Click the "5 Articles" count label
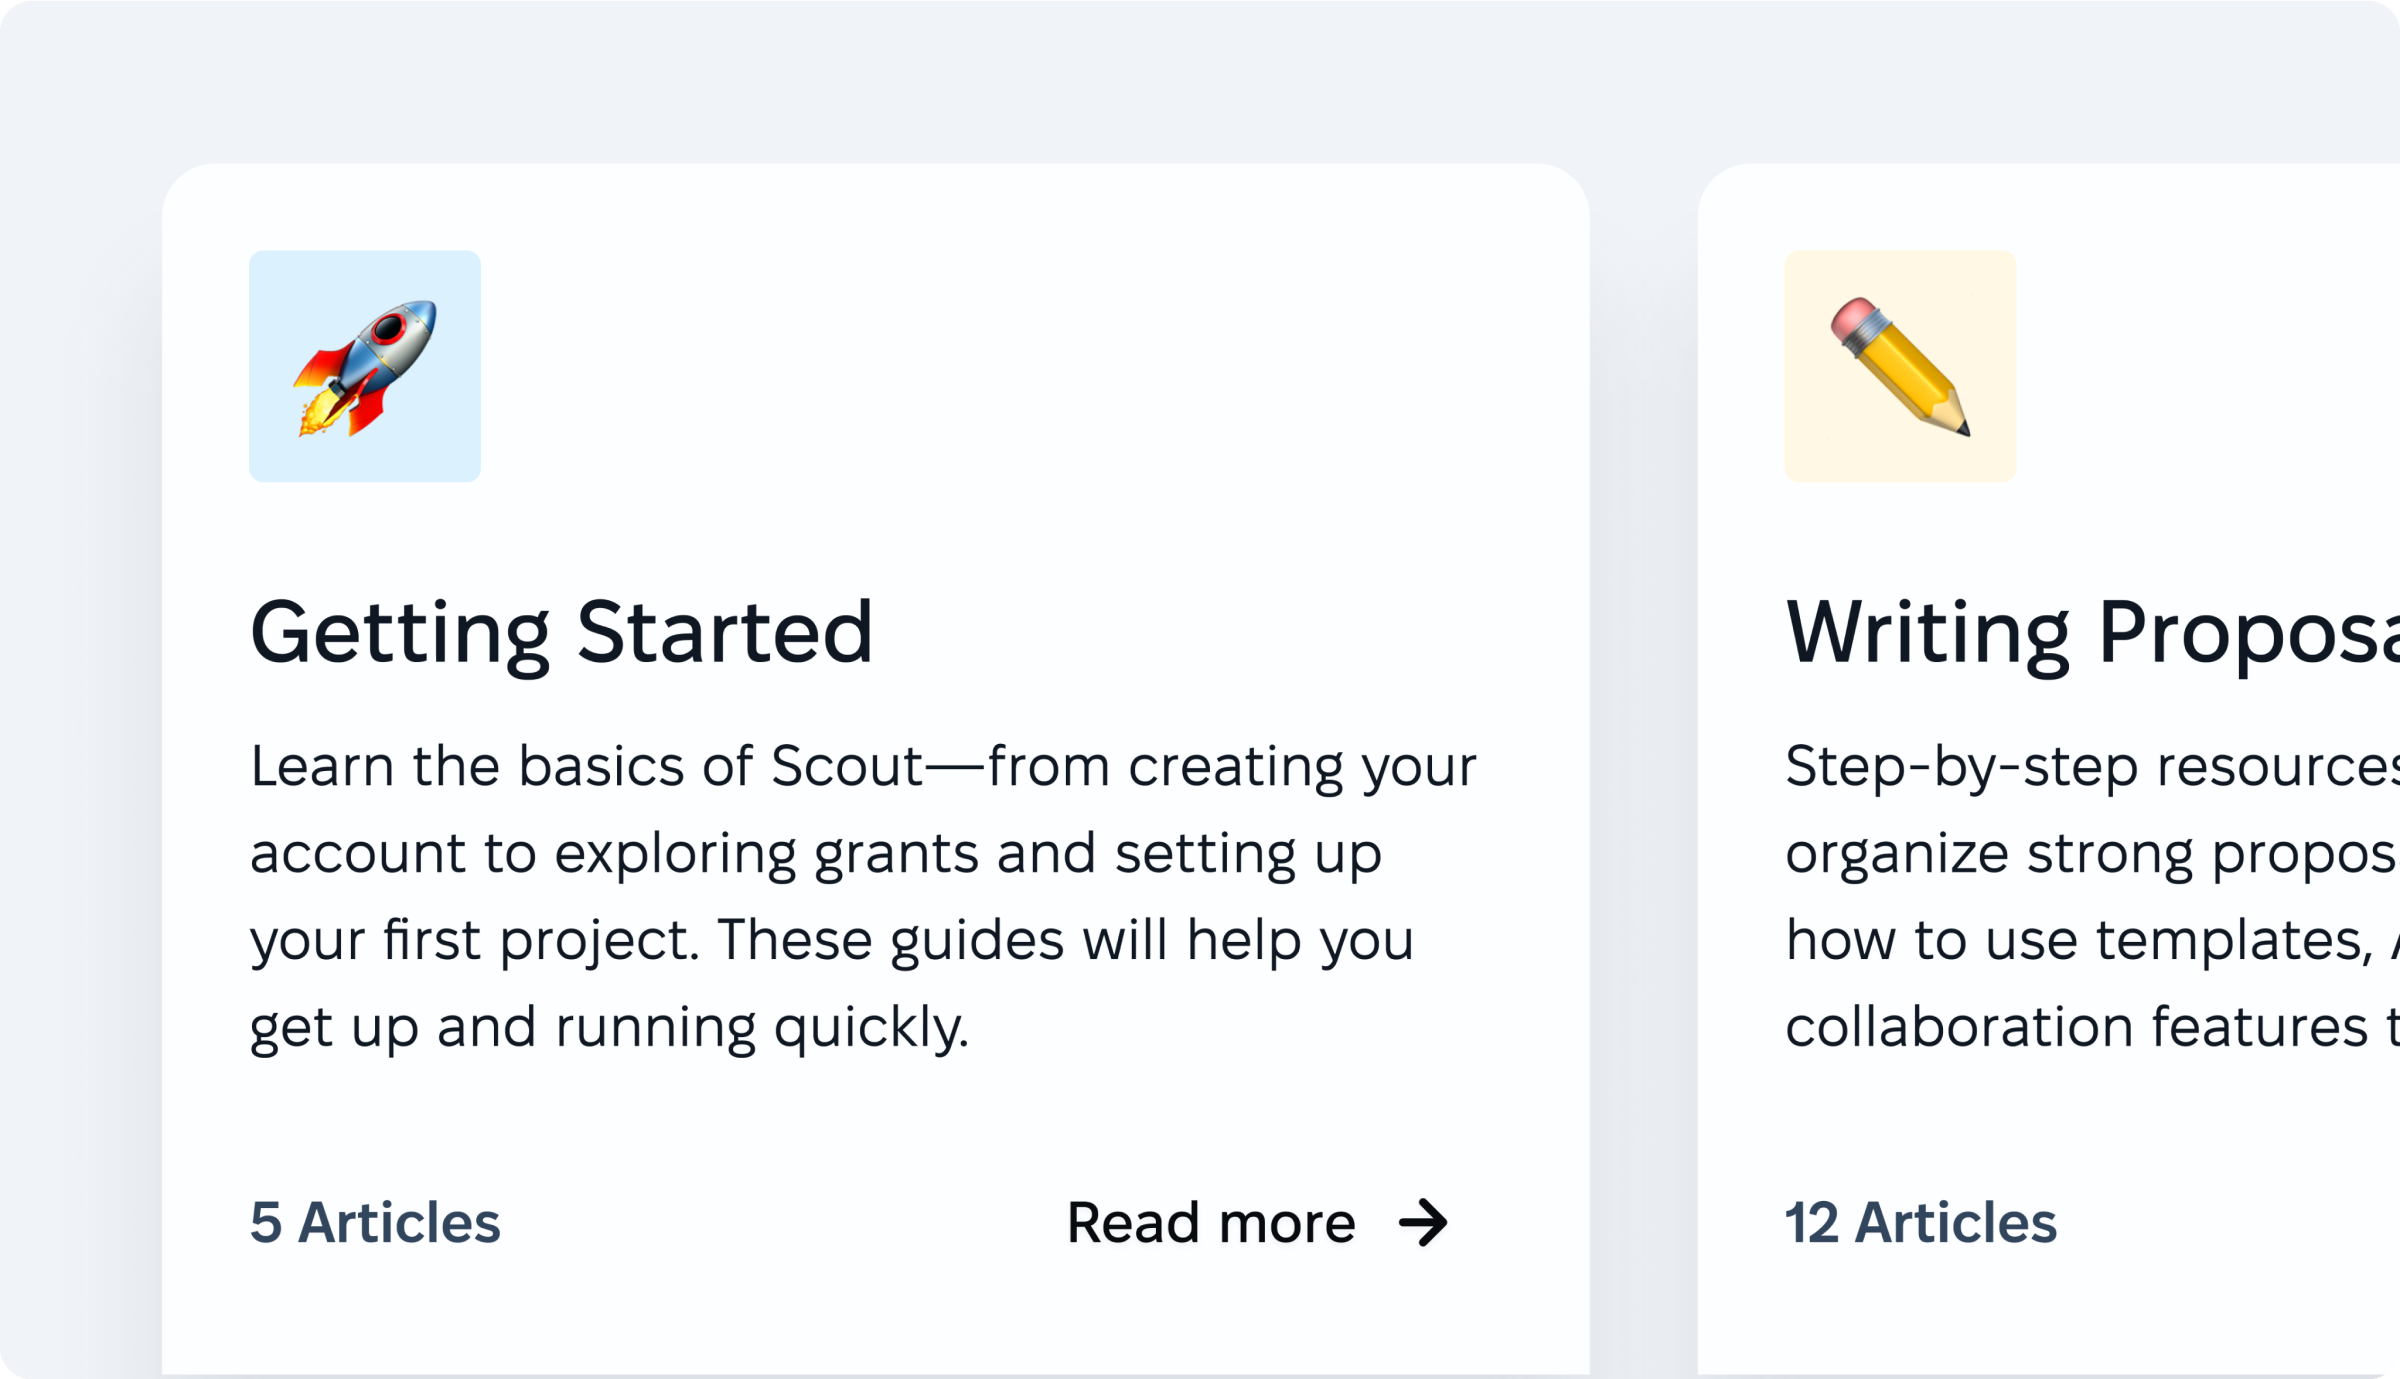The height and width of the screenshot is (1379, 2400). click(375, 1223)
